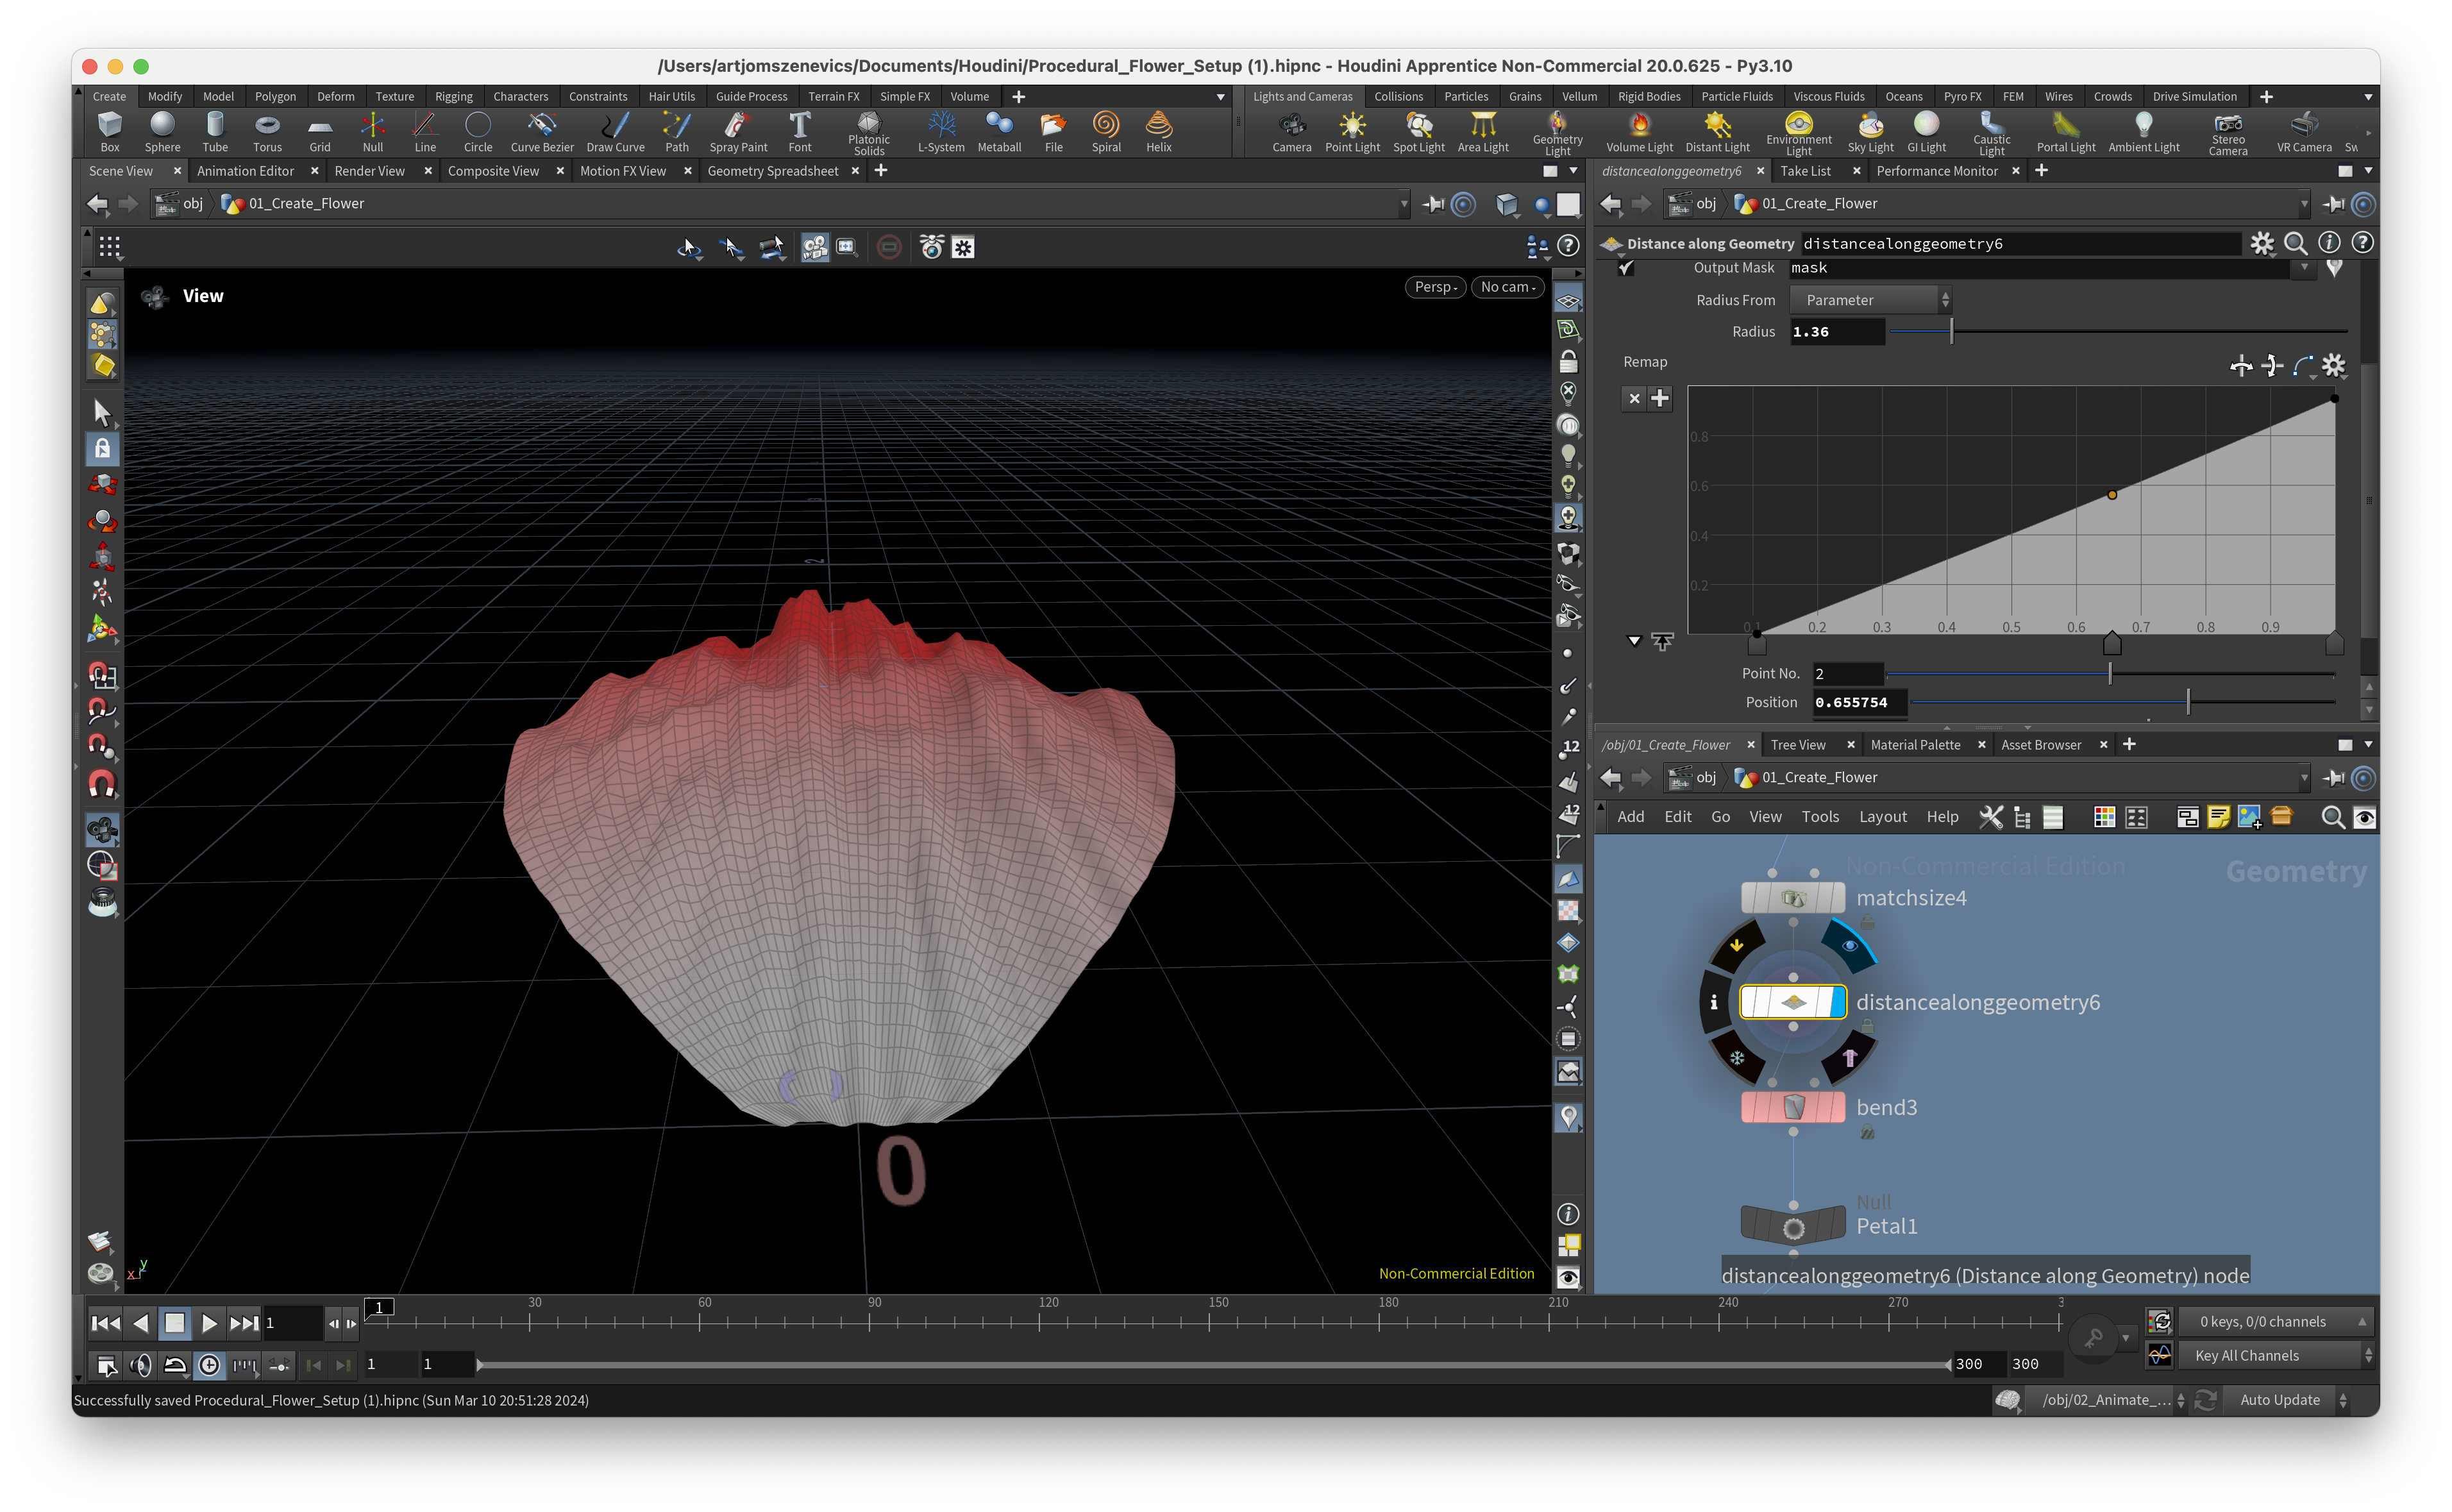
Task: Click the Camera shelf tool
Action: (x=1291, y=131)
